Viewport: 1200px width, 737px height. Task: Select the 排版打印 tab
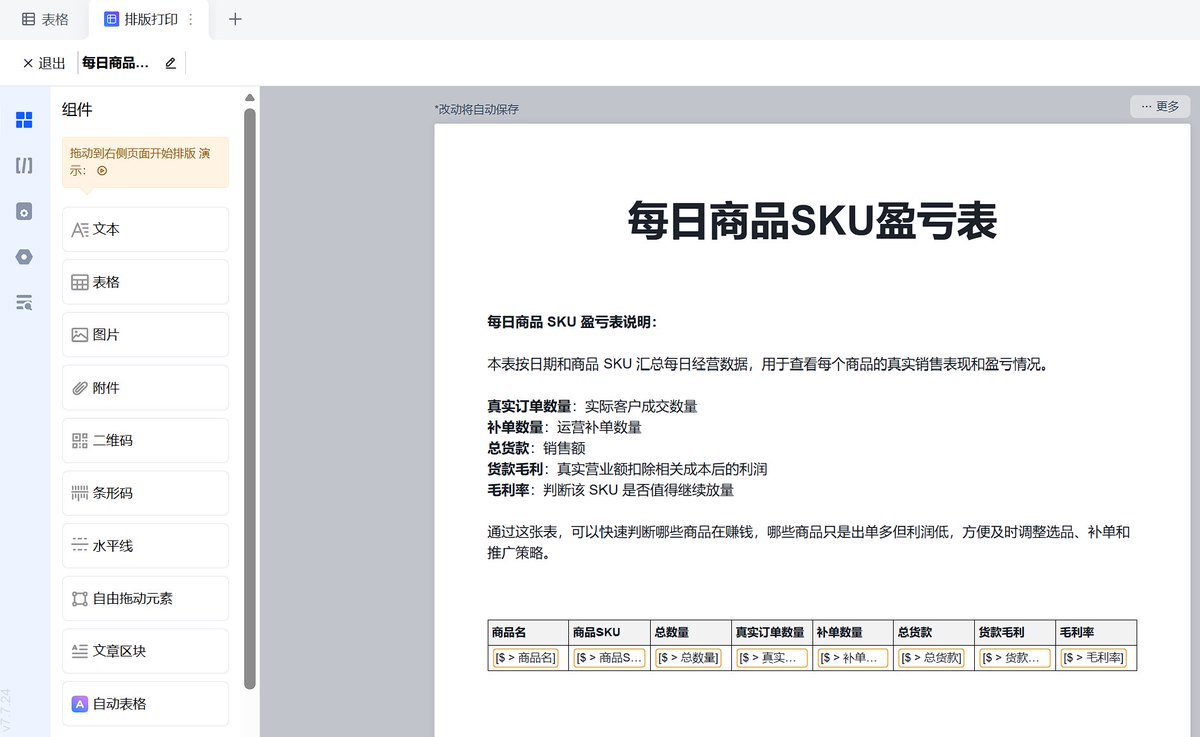(x=141, y=19)
